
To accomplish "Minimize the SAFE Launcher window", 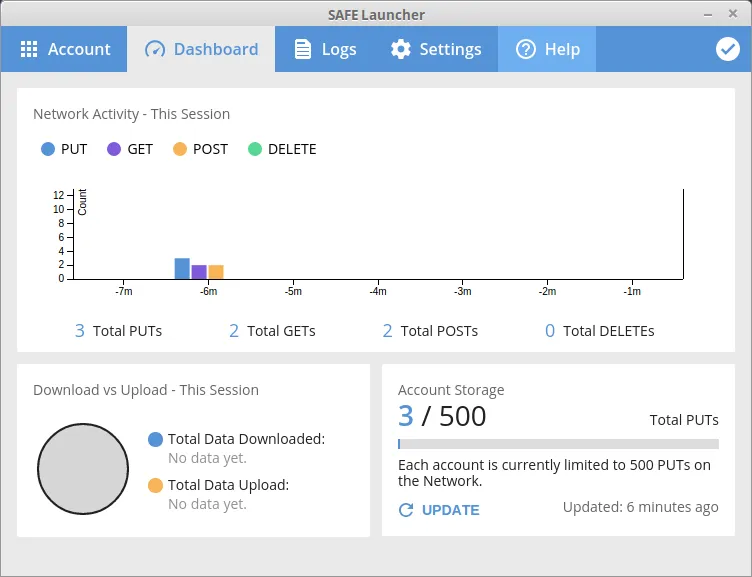I will [708, 15].
